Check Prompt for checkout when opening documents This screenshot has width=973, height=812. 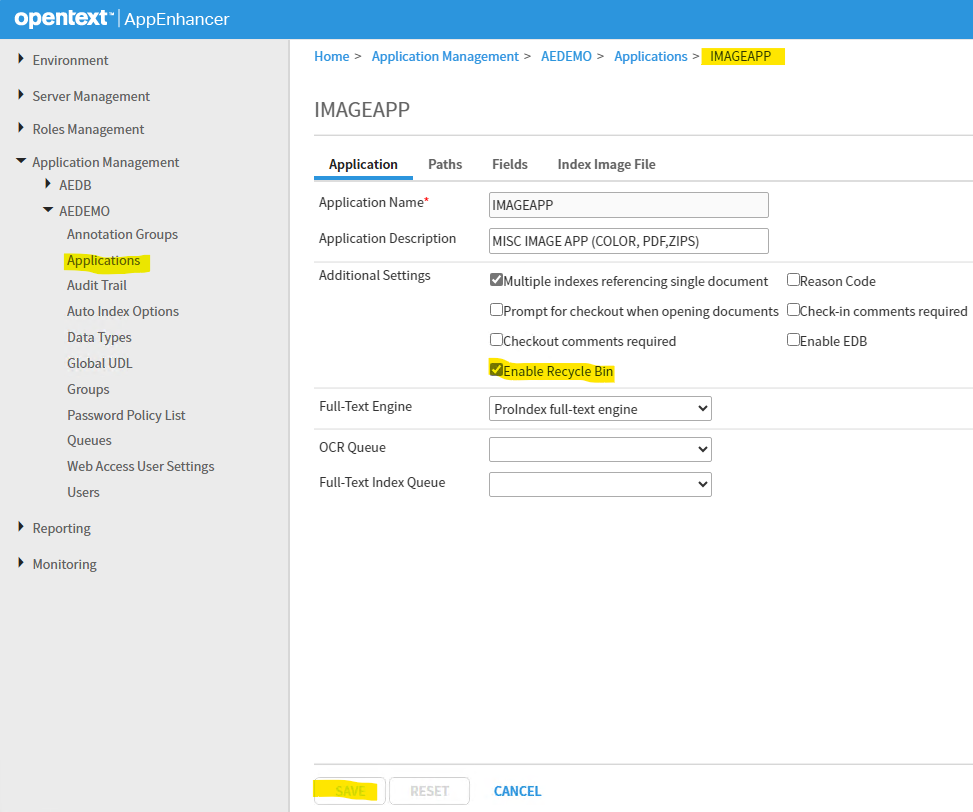(496, 310)
